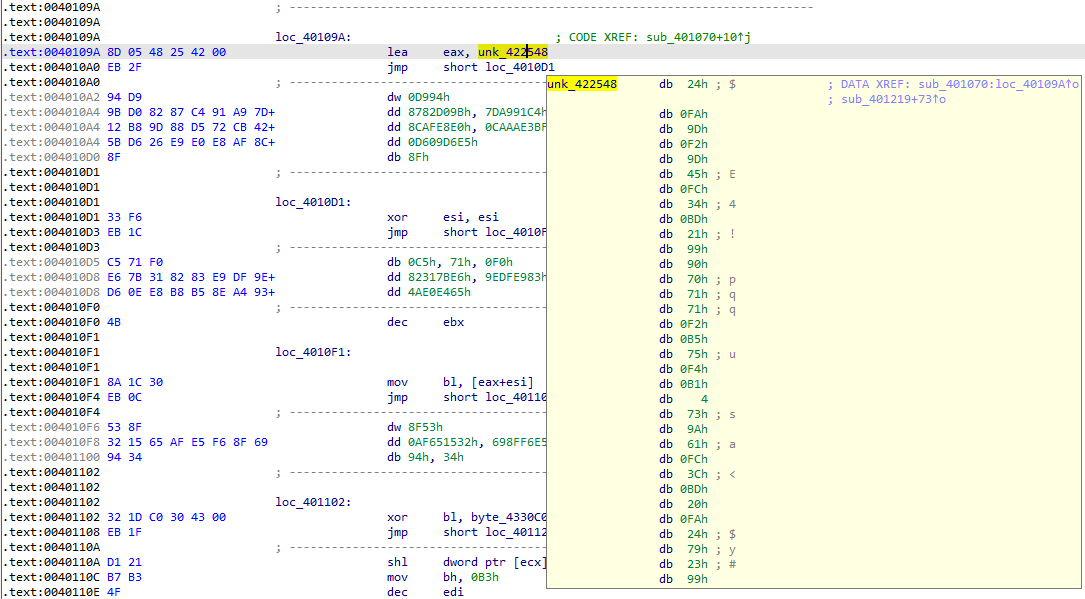Follow byte_4330C0 reference in xor bl

(509, 517)
